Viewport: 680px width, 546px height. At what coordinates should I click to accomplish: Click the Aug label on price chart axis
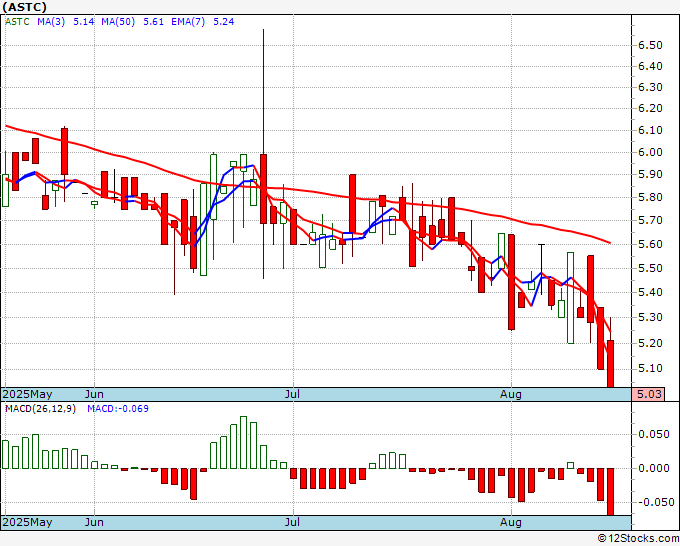[511, 394]
